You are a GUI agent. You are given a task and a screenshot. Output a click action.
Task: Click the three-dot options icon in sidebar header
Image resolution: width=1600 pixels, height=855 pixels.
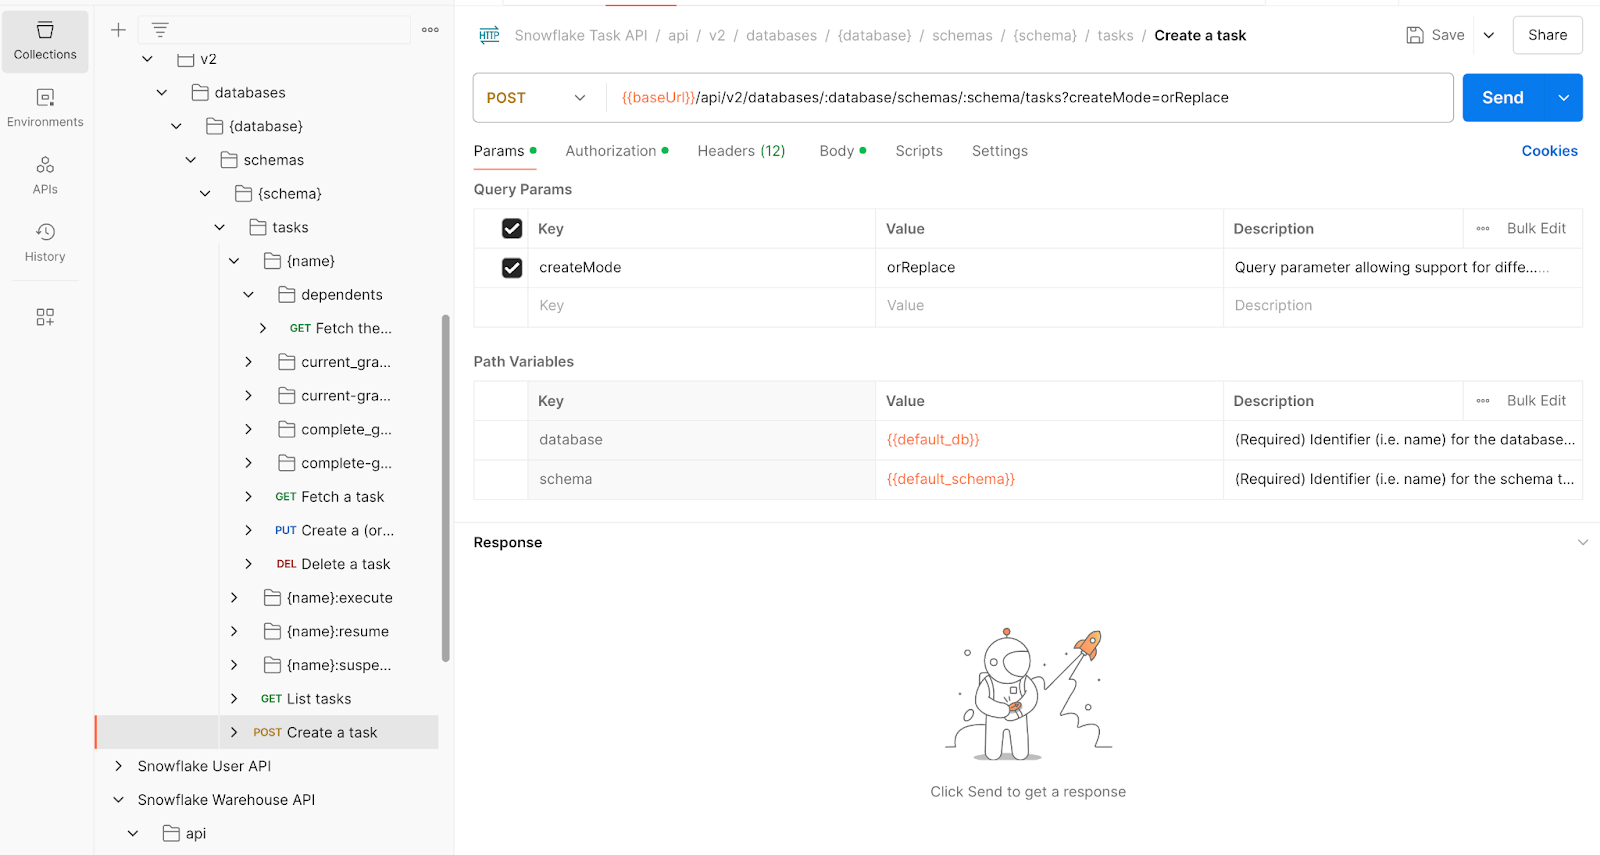430,30
